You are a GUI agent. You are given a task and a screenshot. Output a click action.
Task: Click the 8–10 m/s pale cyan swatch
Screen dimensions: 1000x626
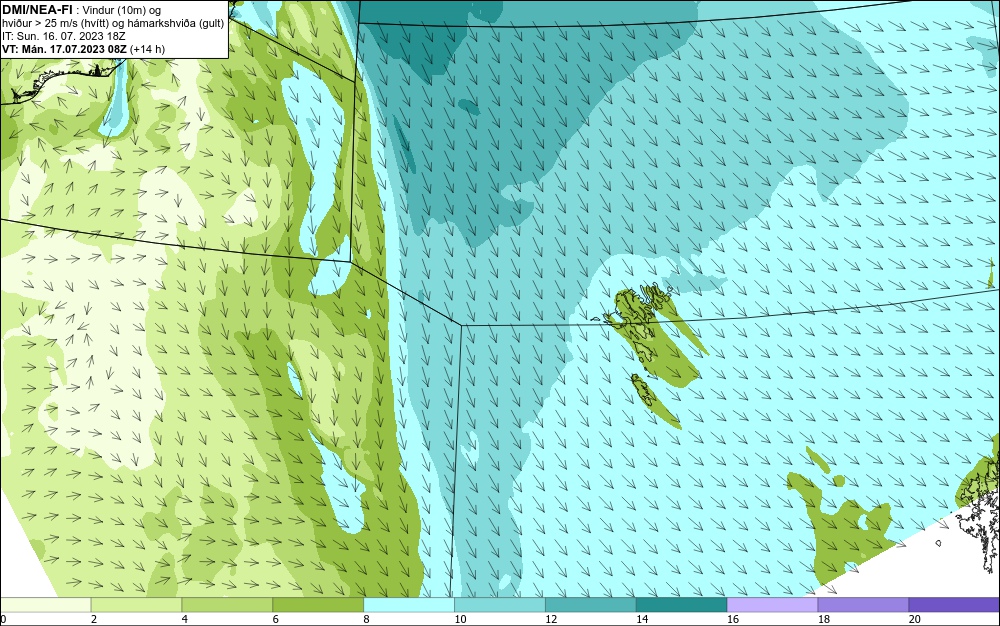(x=409, y=604)
